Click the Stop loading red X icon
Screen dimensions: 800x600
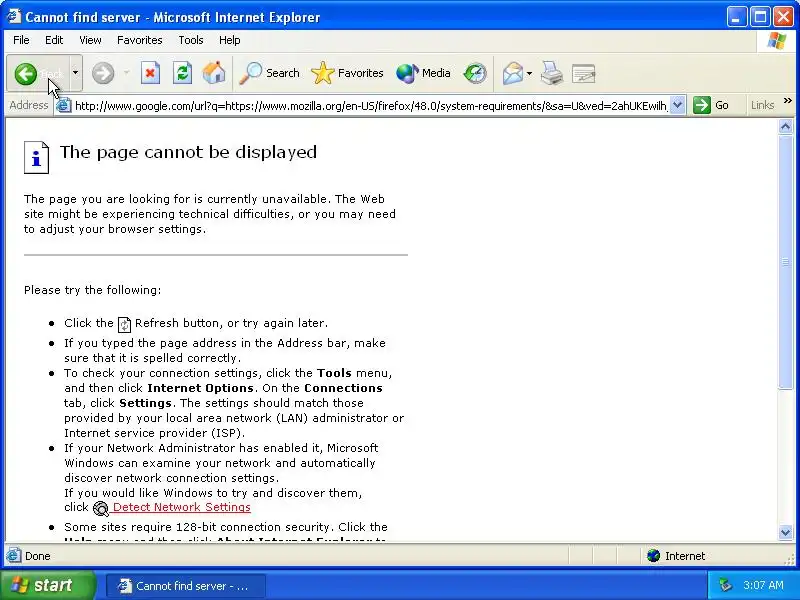pos(150,73)
